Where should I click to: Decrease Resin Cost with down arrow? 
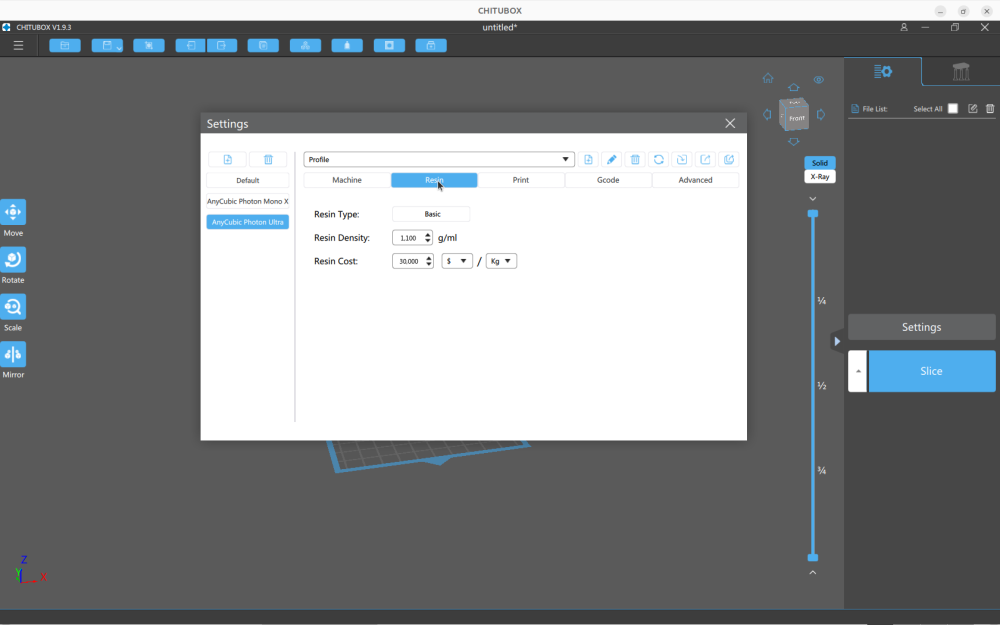coord(429,264)
